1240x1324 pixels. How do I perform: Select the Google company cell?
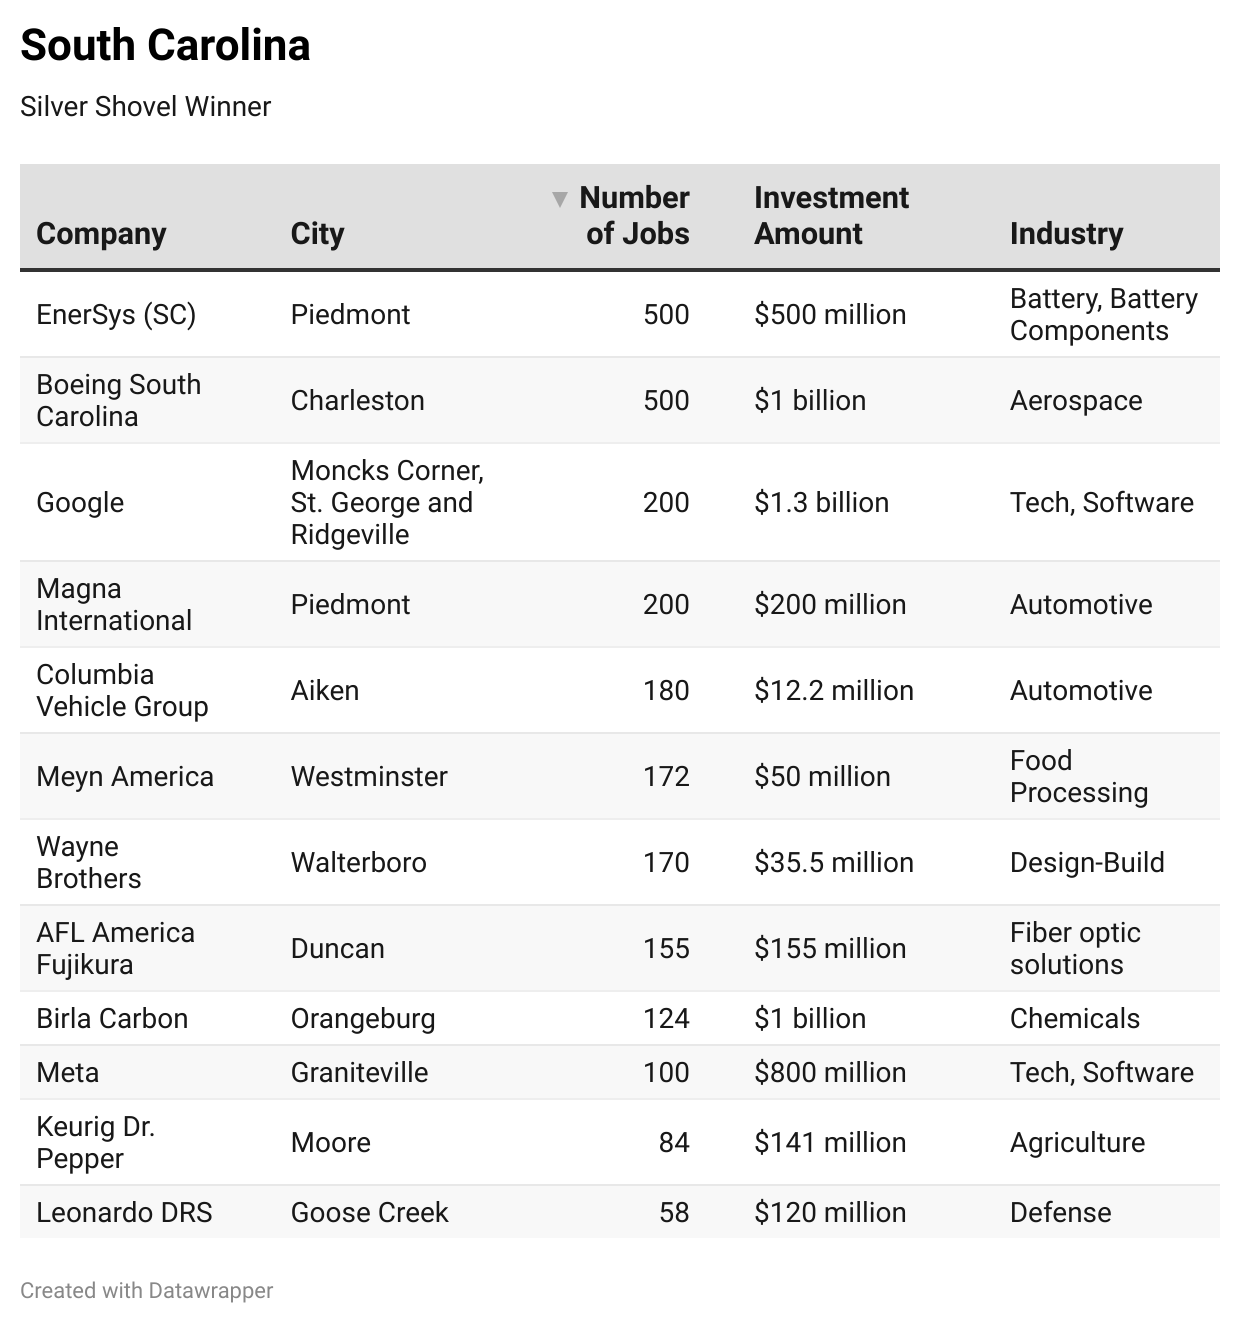pyautogui.click(x=80, y=502)
